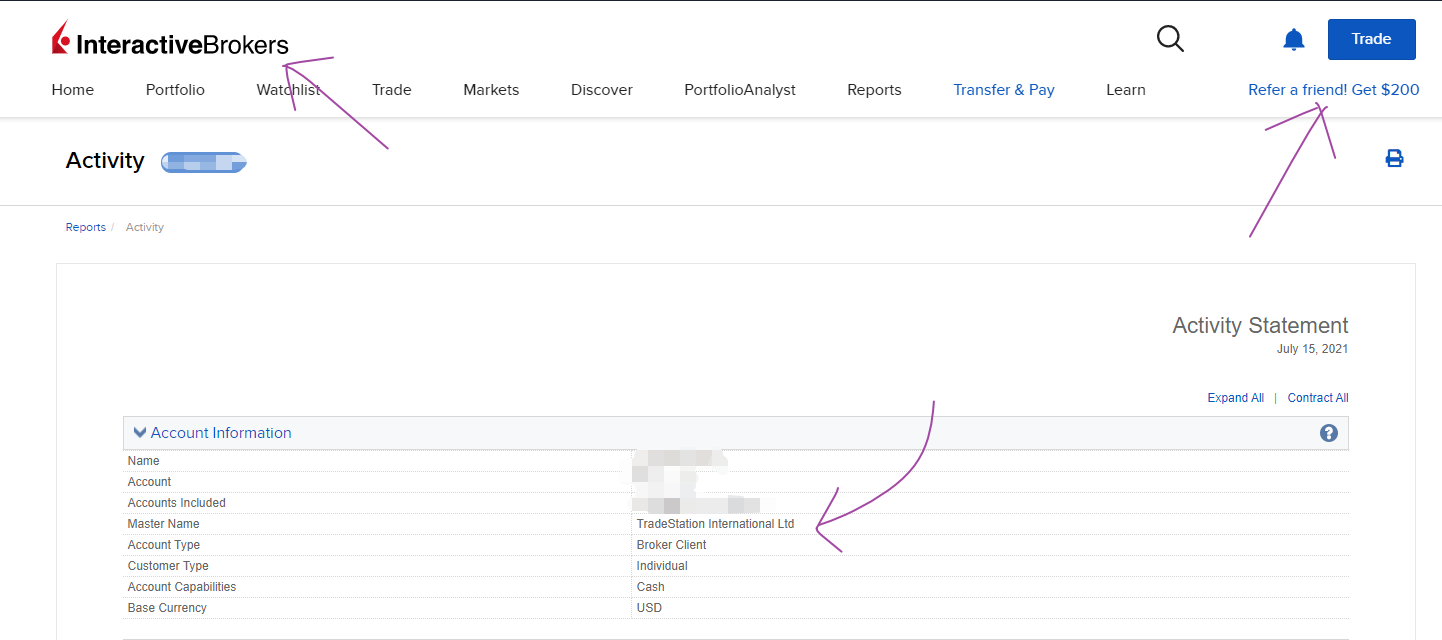
Task: Open the Transfer & Pay menu item
Action: (x=1004, y=90)
